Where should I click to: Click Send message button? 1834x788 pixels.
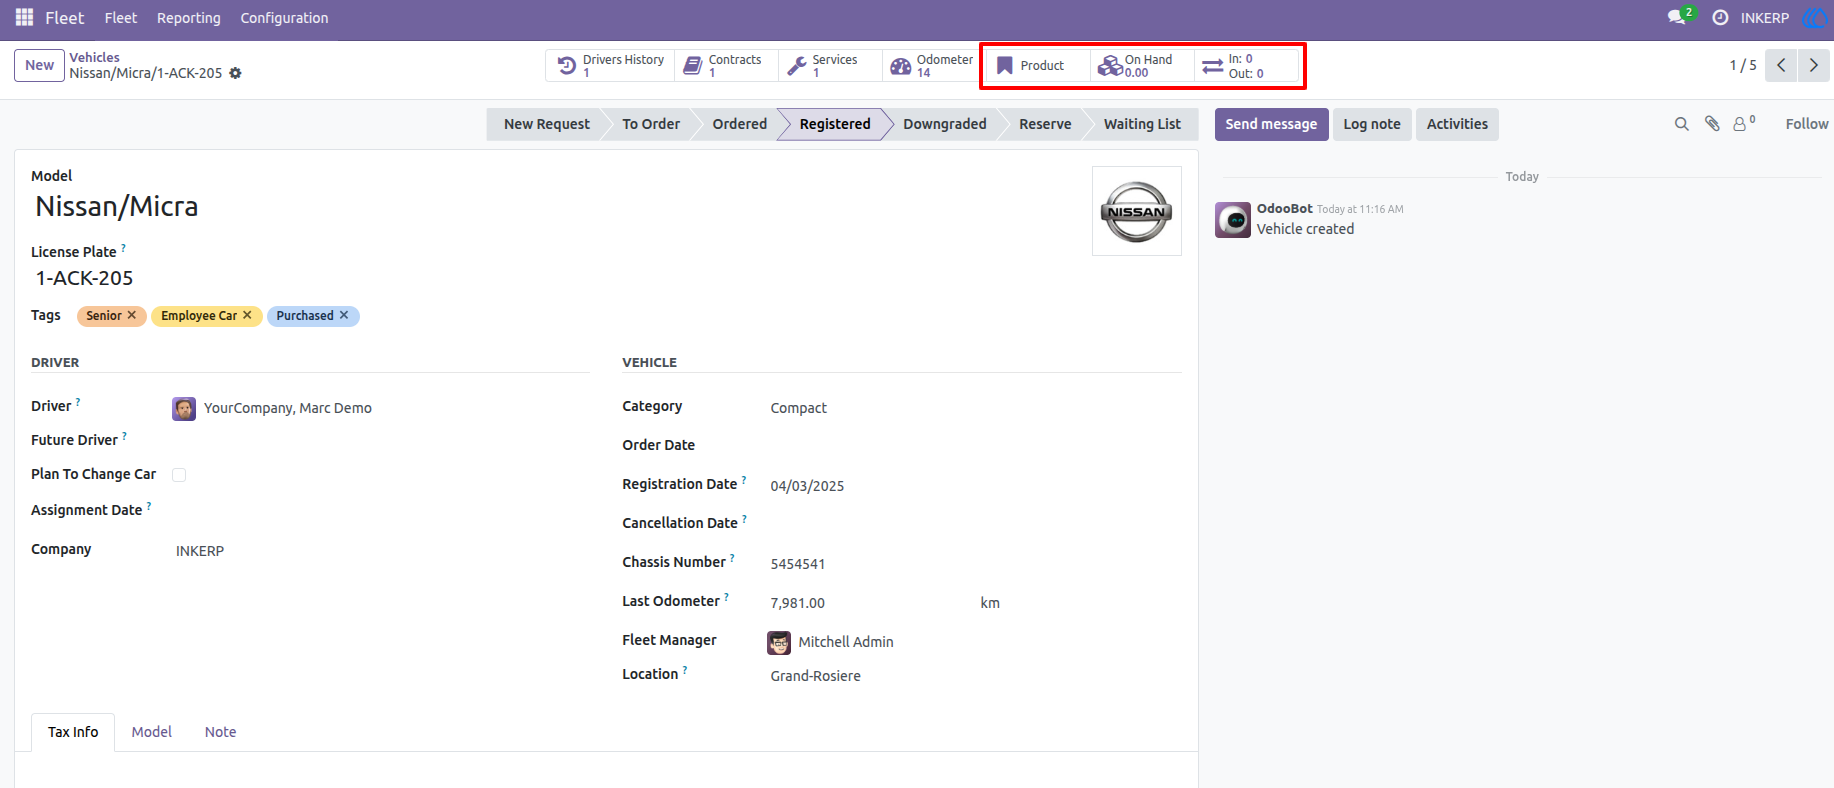(x=1271, y=124)
